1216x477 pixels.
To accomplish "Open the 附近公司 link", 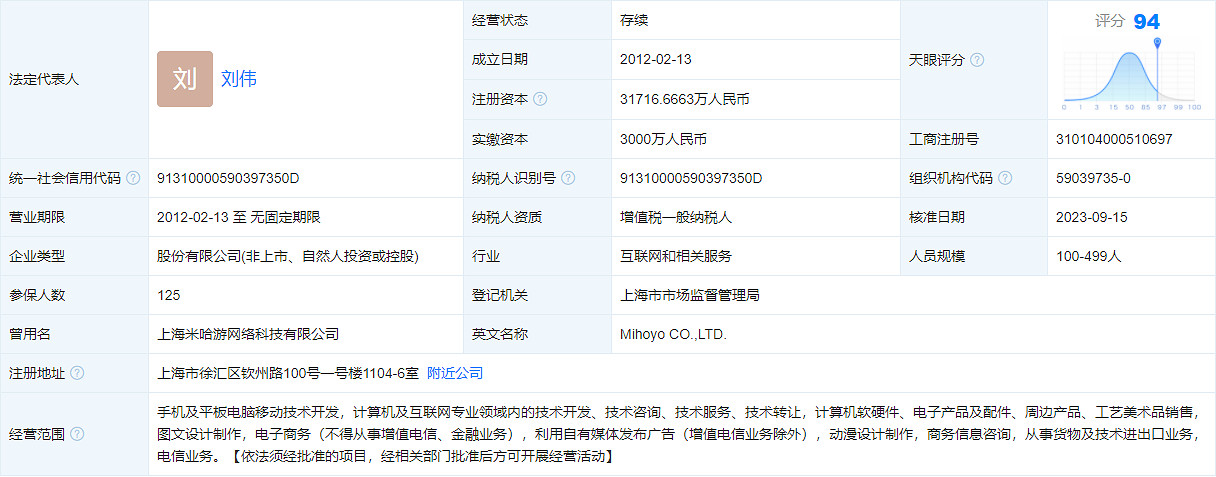I will click(x=455, y=373).
